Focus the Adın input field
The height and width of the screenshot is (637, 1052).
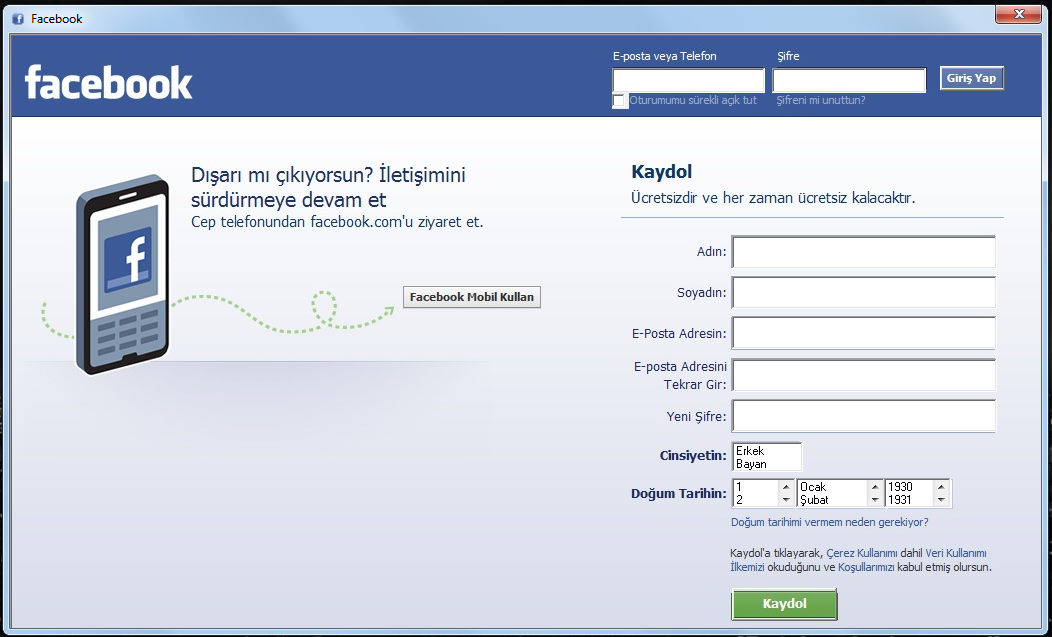(863, 252)
